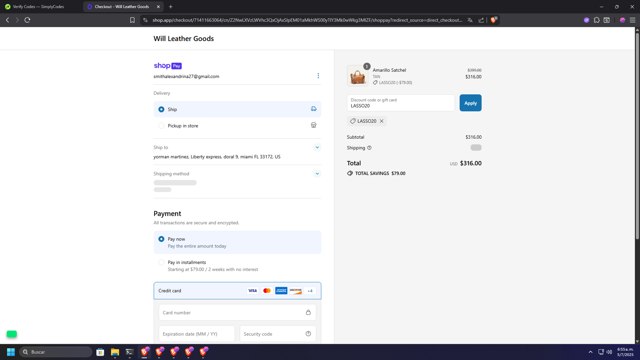The width and height of the screenshot is (640, 360).
Task: Click the Mastercard logo
Action: 267,291
